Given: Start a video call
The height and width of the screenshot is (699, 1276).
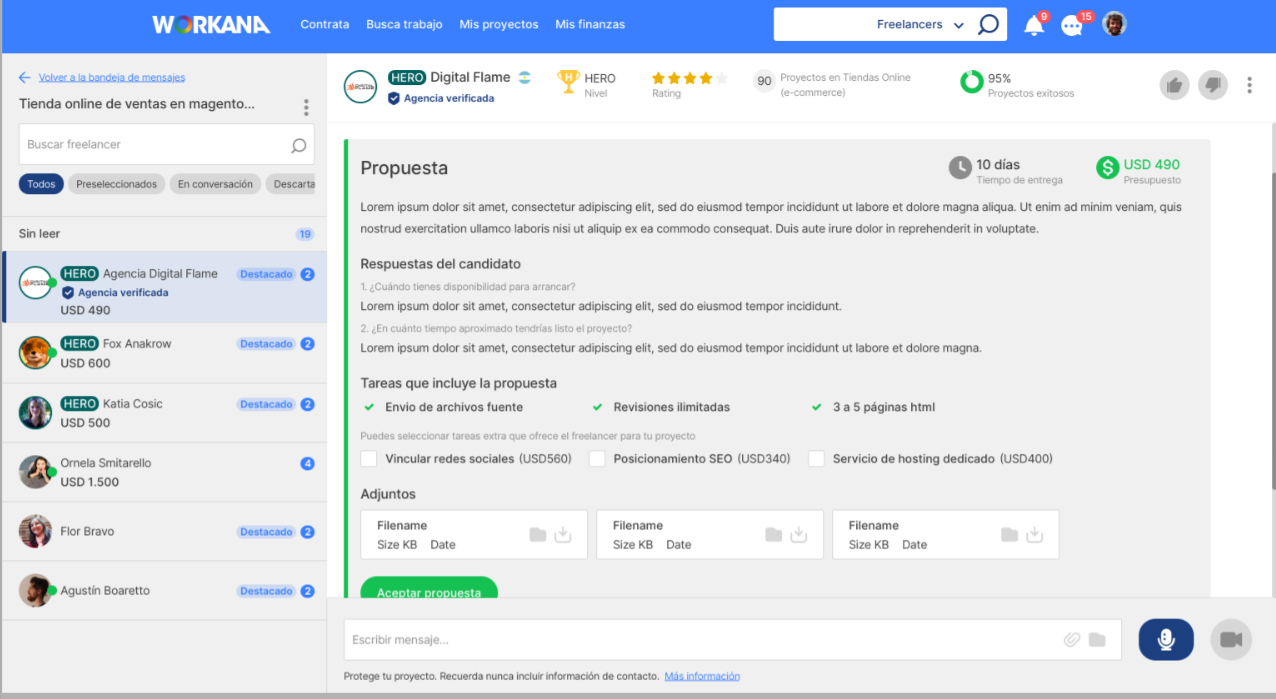Looking at the screenshot, I should pos(1230,639).
